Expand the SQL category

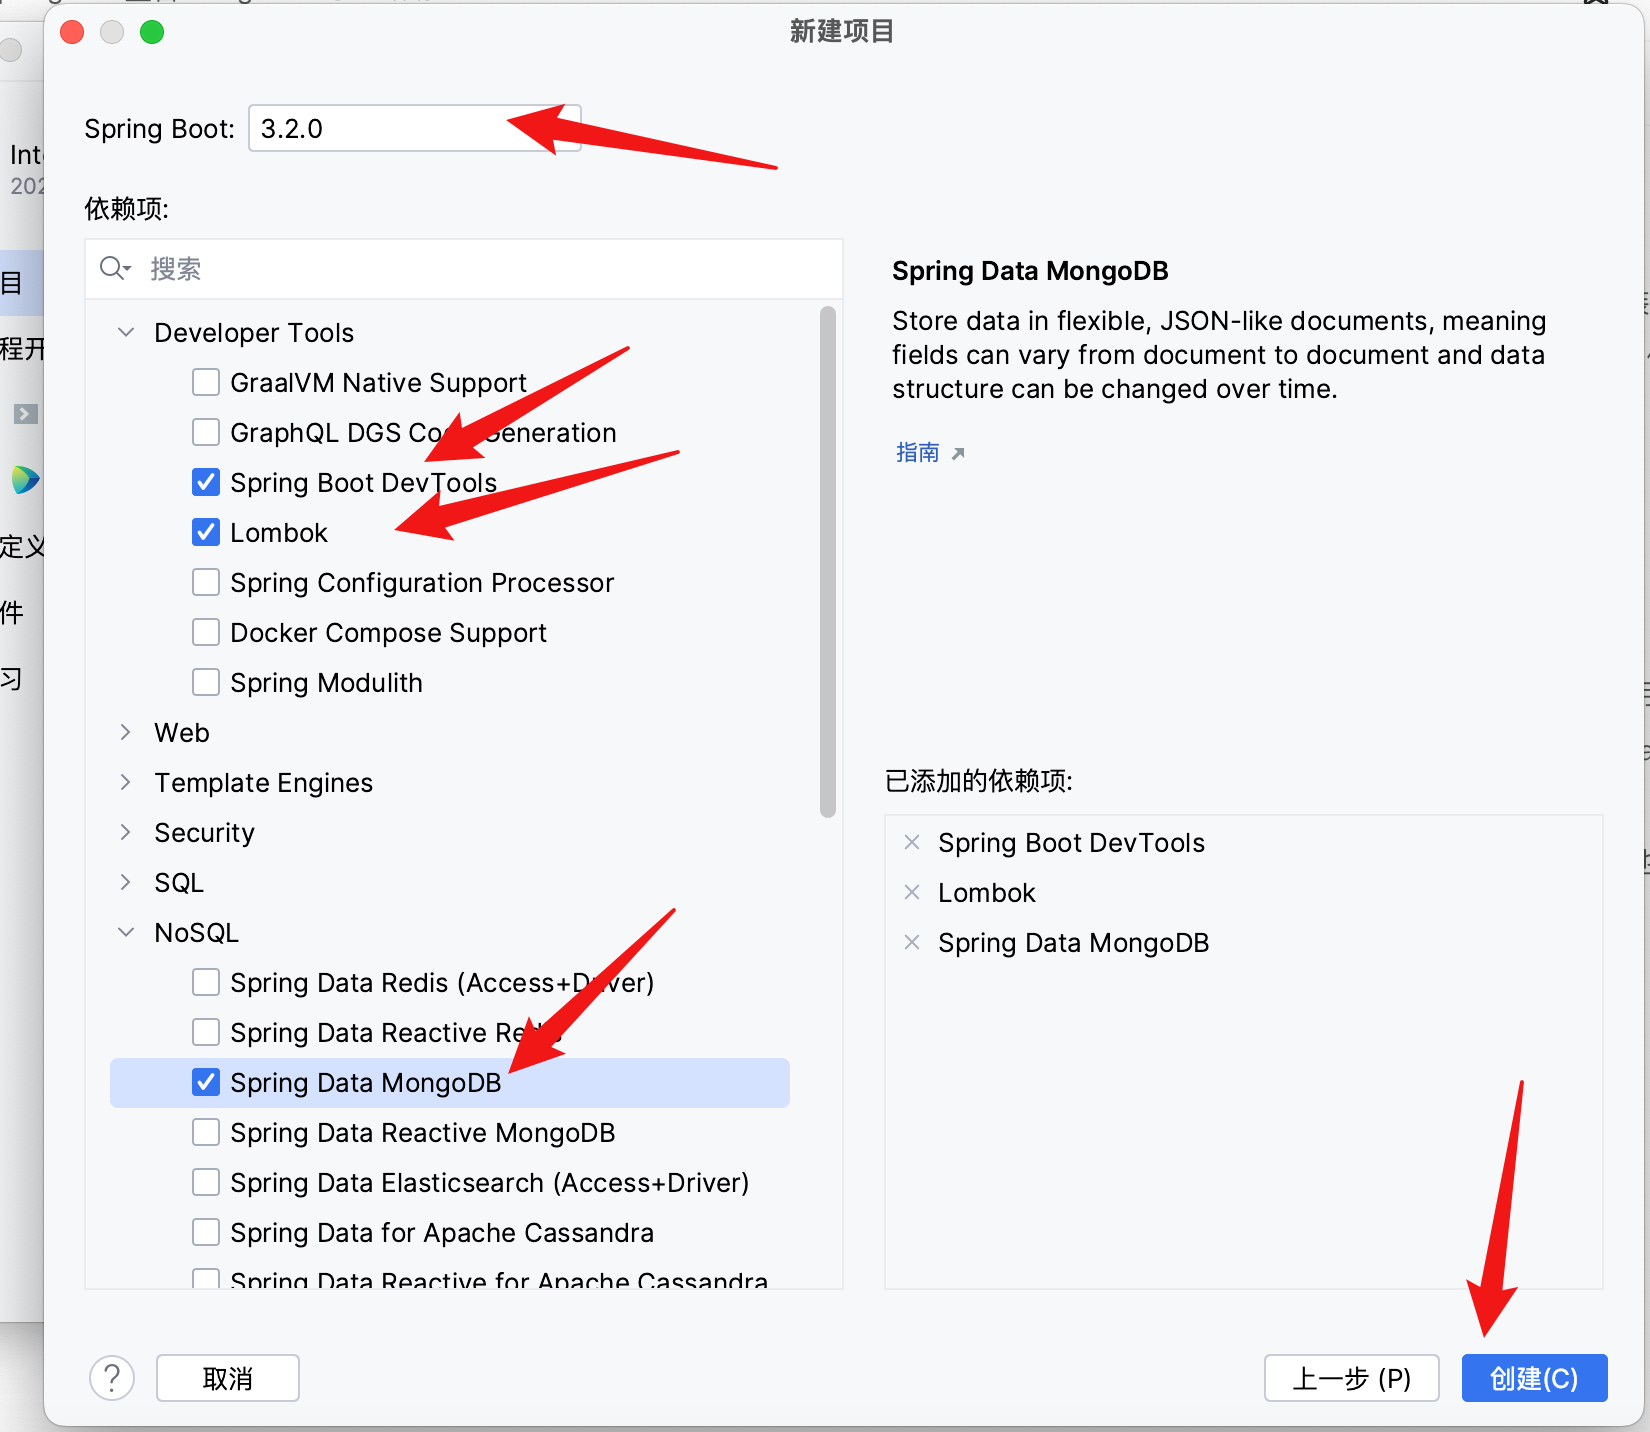click(126, 882)
